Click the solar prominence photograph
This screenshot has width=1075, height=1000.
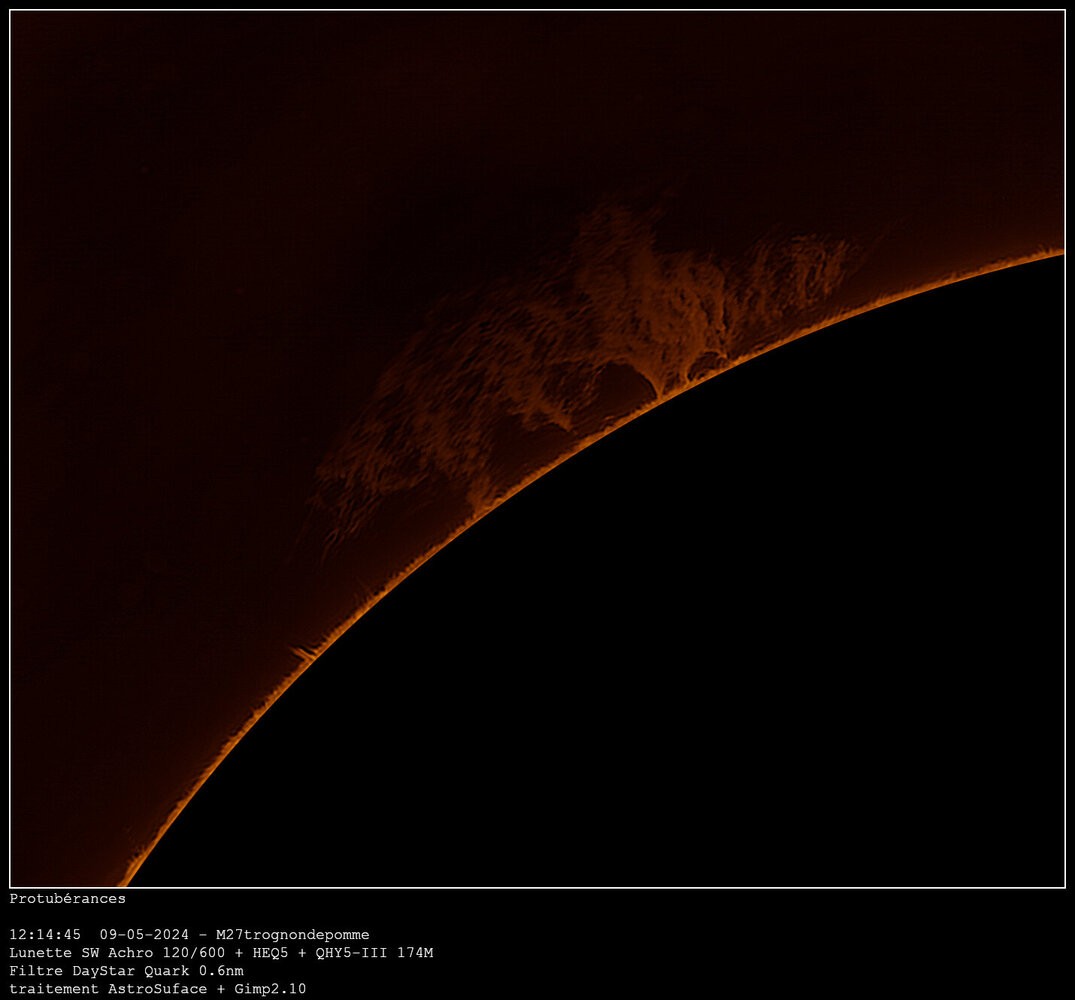pos(538,449)
